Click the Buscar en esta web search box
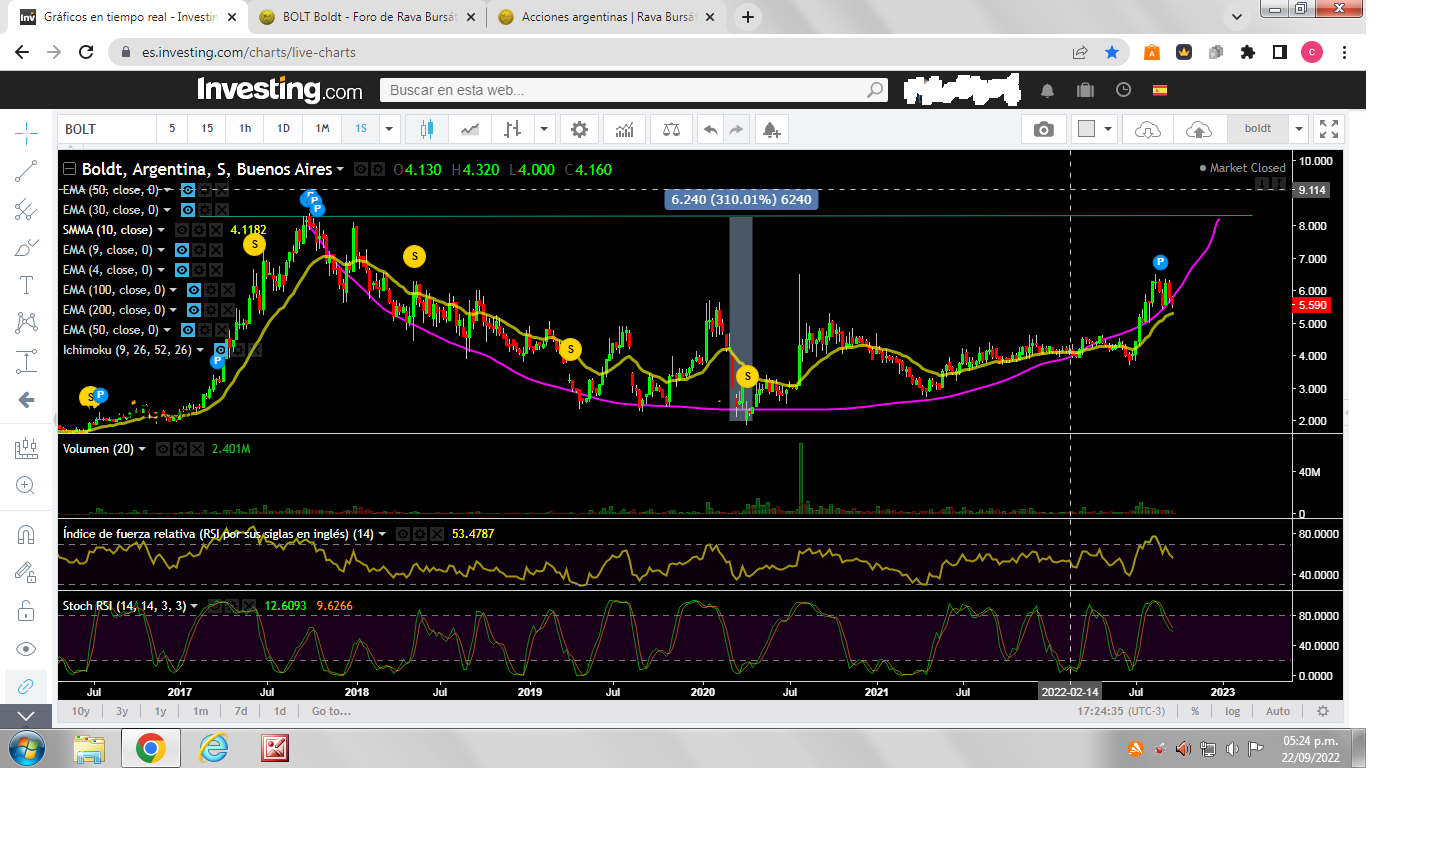The height and width of the screenshot is (856, 1440). pos(633,90)
